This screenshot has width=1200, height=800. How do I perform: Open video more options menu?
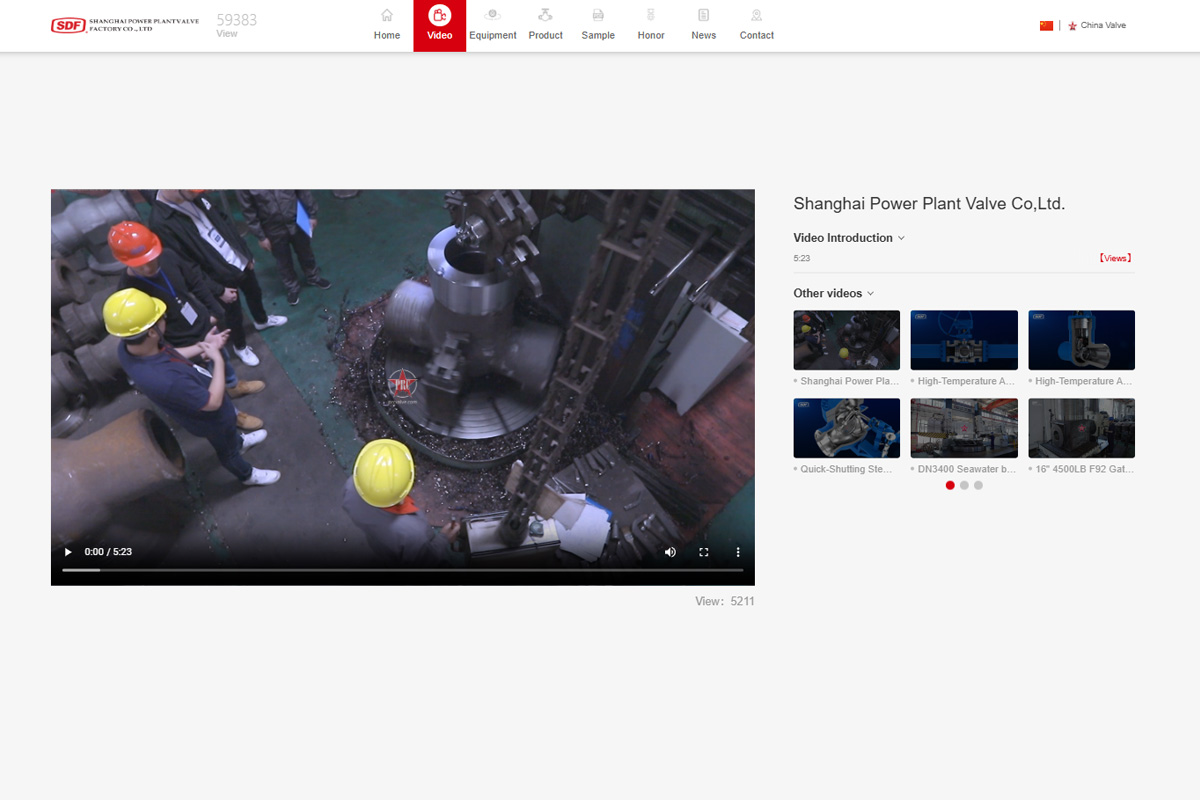[738, 552]
